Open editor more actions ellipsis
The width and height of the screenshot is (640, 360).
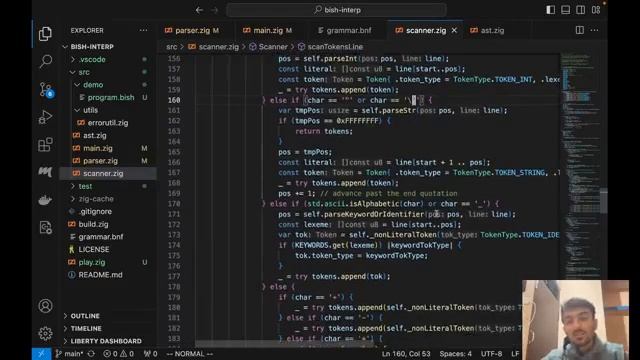click(x=594, y=30)
